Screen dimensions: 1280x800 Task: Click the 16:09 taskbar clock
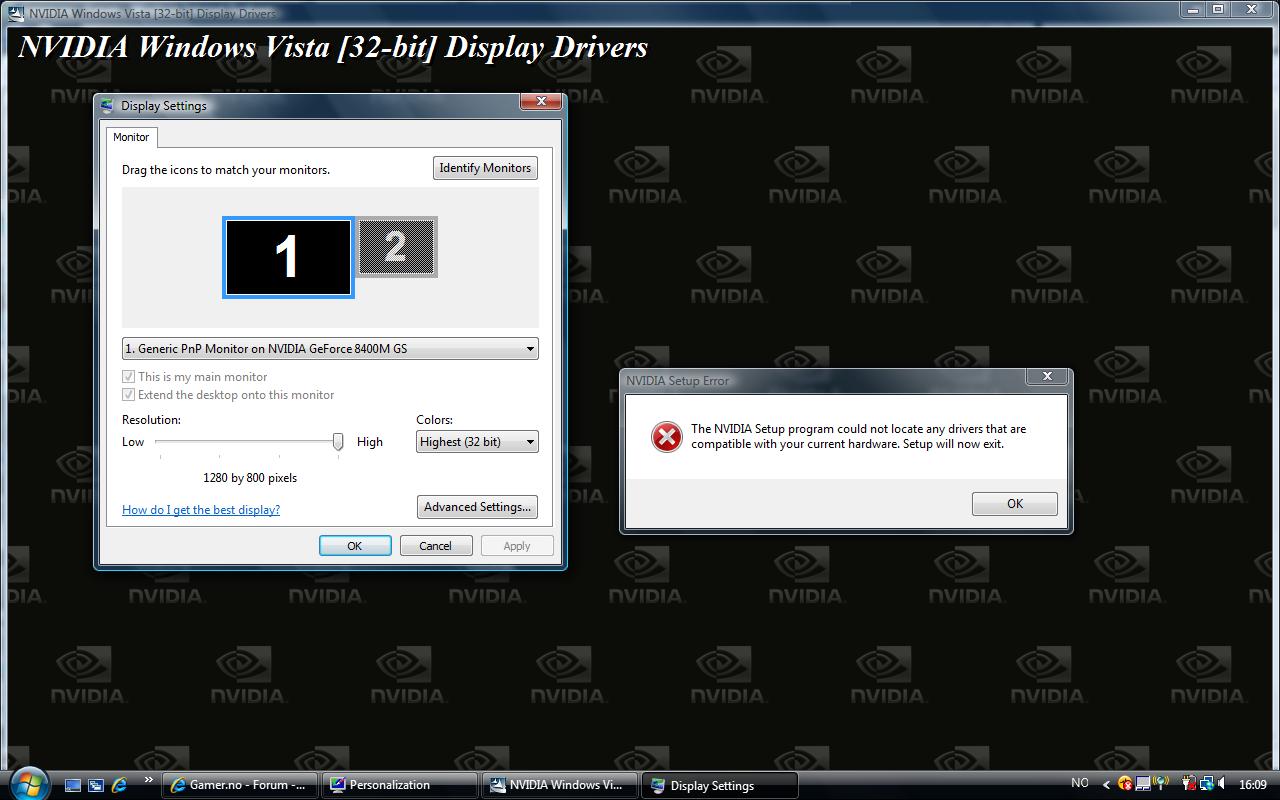[x=1253, y=785]
